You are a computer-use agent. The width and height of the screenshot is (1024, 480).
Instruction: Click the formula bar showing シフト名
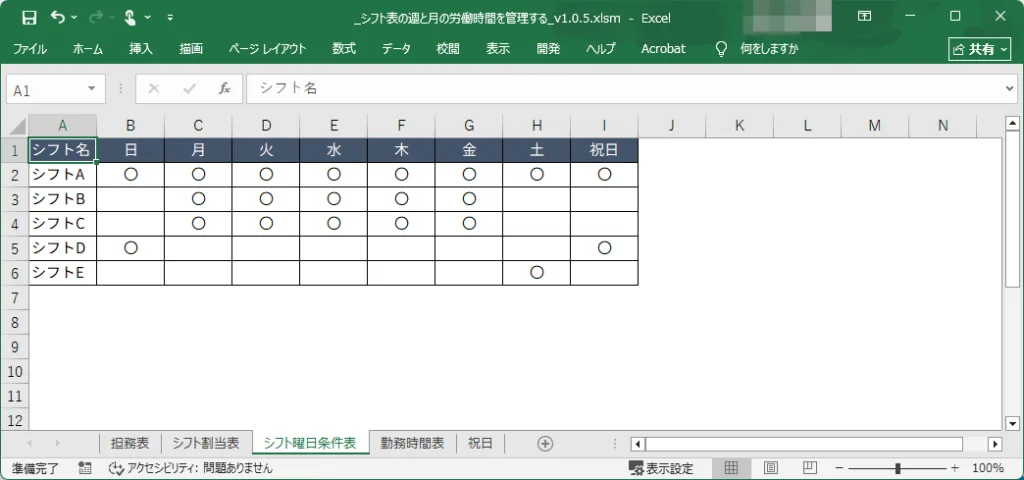(624, 89)
